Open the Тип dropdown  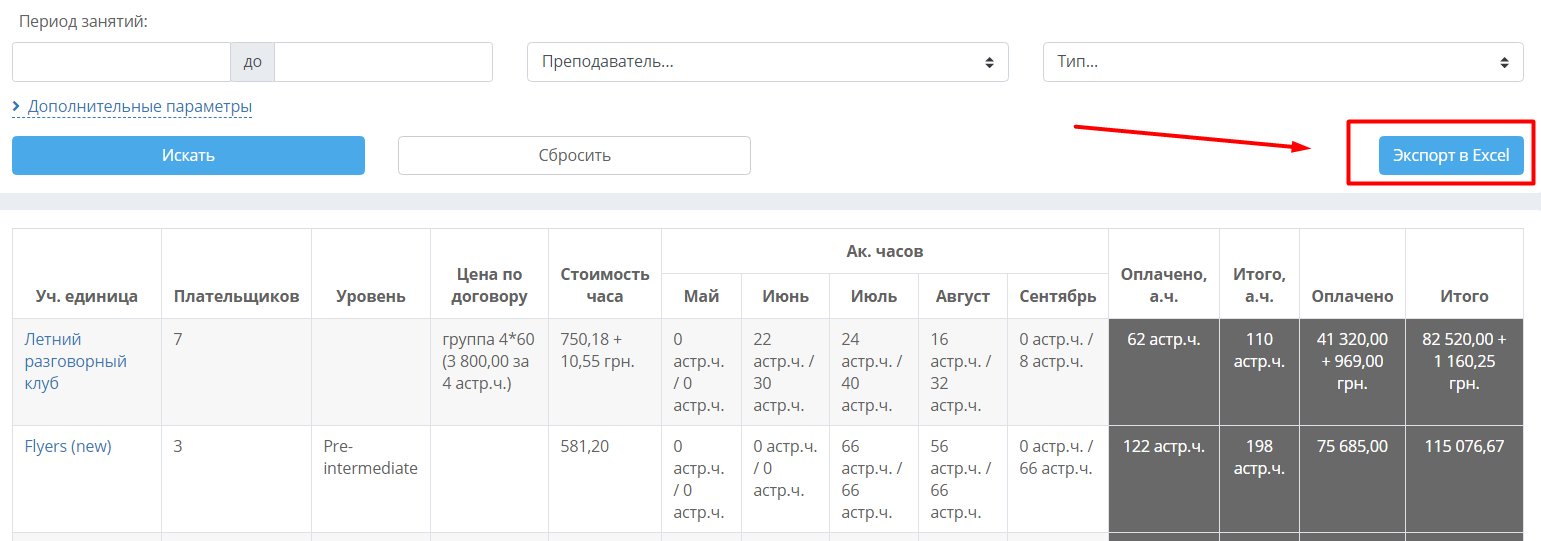tap(1283, 62)
